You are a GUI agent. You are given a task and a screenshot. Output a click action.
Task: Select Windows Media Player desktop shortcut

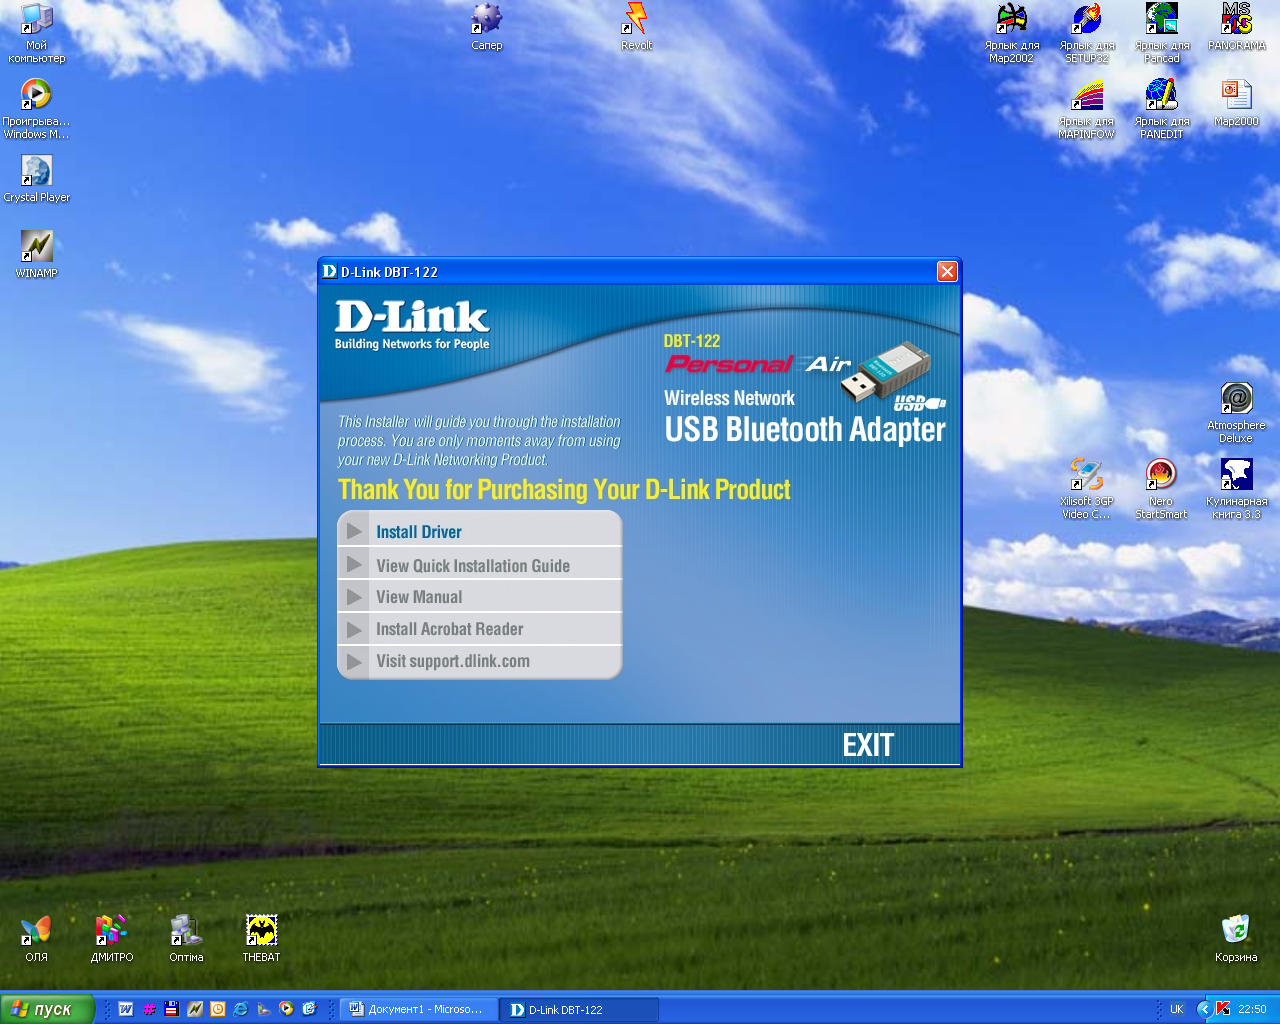37,109
